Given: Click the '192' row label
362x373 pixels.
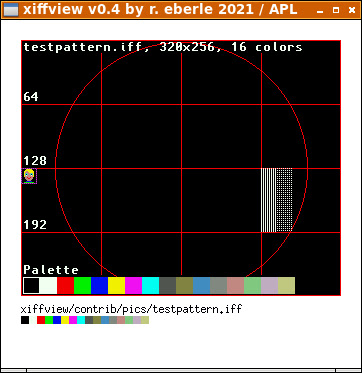Looking at the screenshot, I should [x=35, y=225].
